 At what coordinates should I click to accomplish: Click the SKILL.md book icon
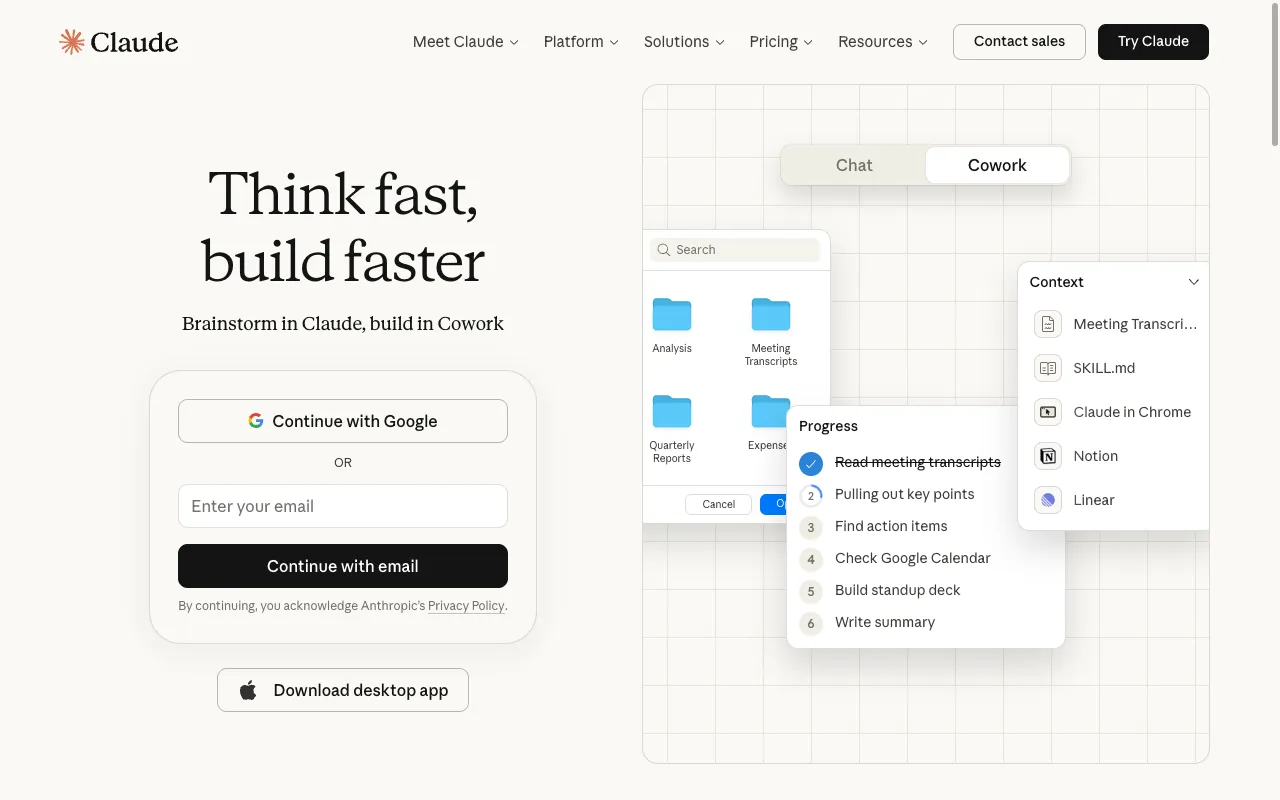pyautogui.click(x=1048, y=368)
